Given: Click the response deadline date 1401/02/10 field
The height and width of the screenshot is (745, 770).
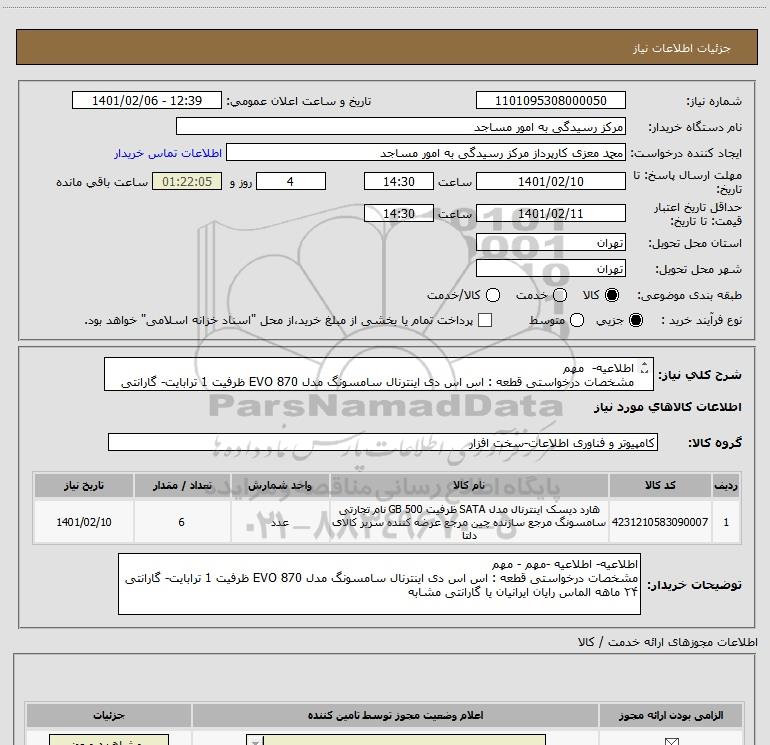Looking at the screenshot, I should 550,181.
